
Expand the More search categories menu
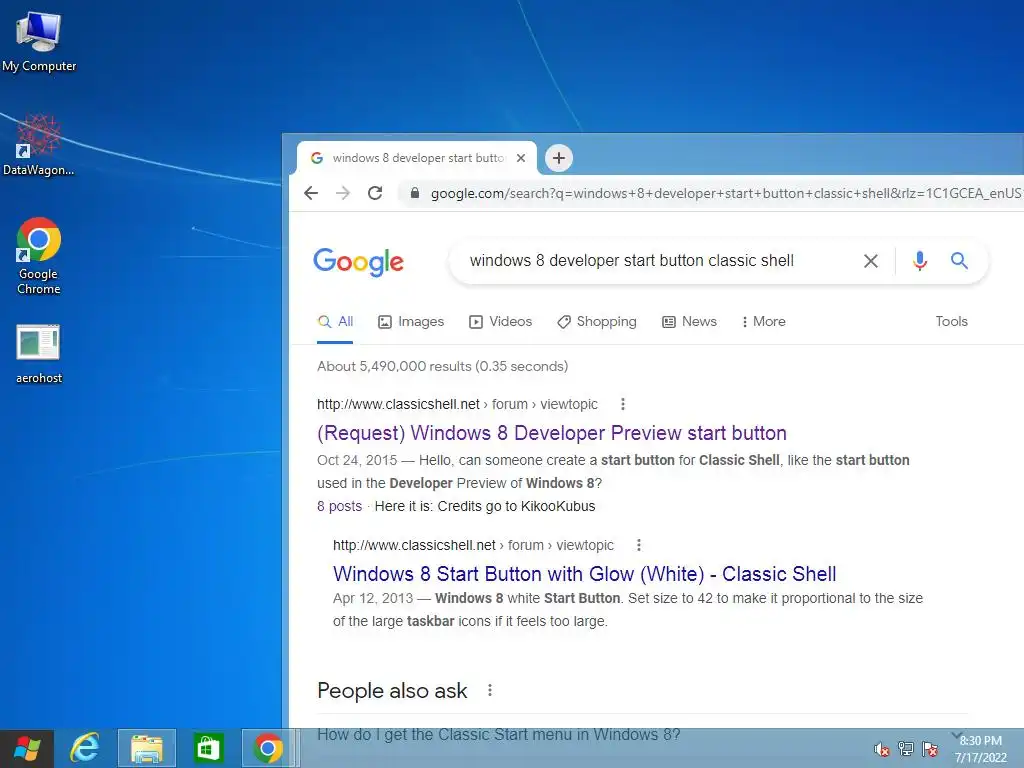click(x=763, y=322)
